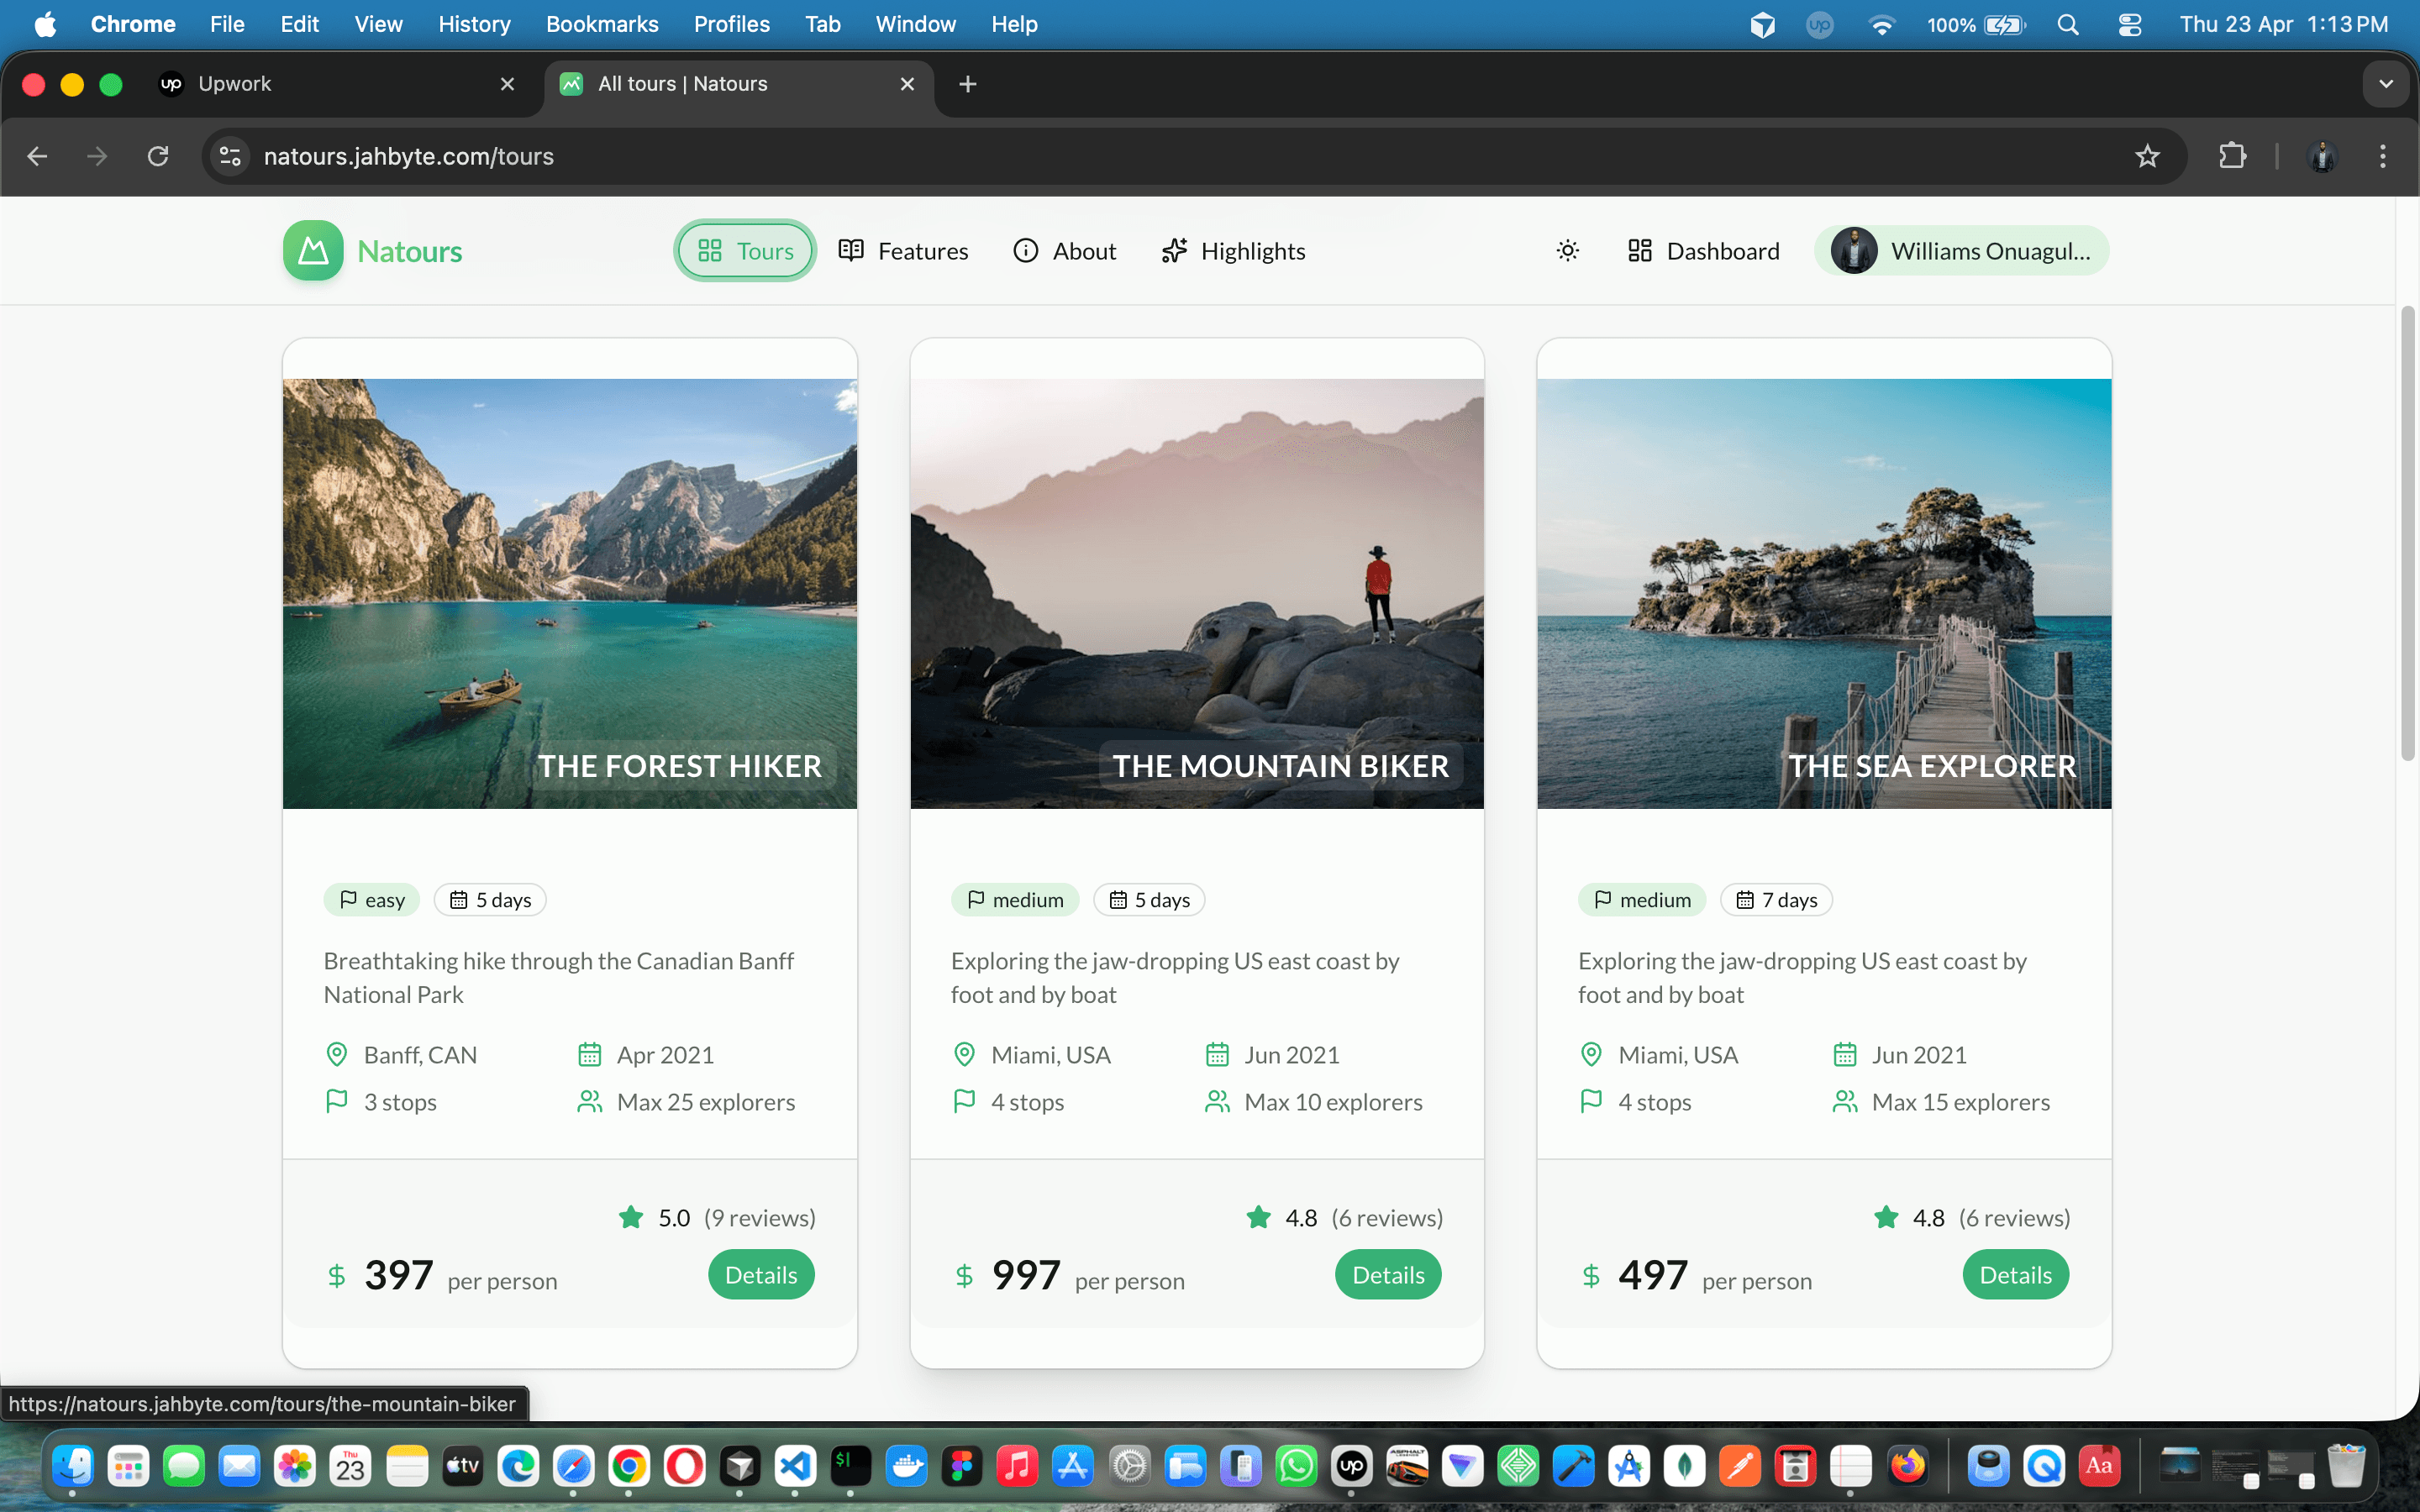Click the browser extensions puzzle icon

2233,156
